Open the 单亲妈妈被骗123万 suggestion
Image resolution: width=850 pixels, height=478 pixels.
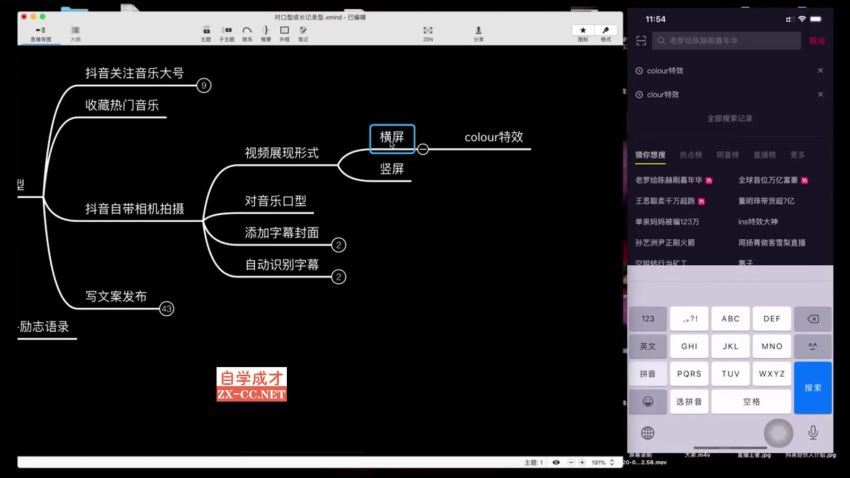click(667, 222)
